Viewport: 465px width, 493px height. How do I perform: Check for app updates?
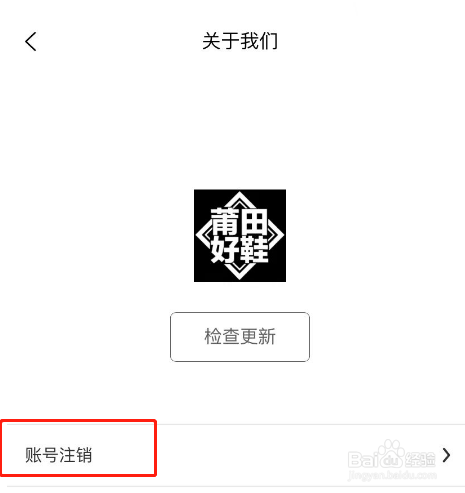(x=240, y=337)
